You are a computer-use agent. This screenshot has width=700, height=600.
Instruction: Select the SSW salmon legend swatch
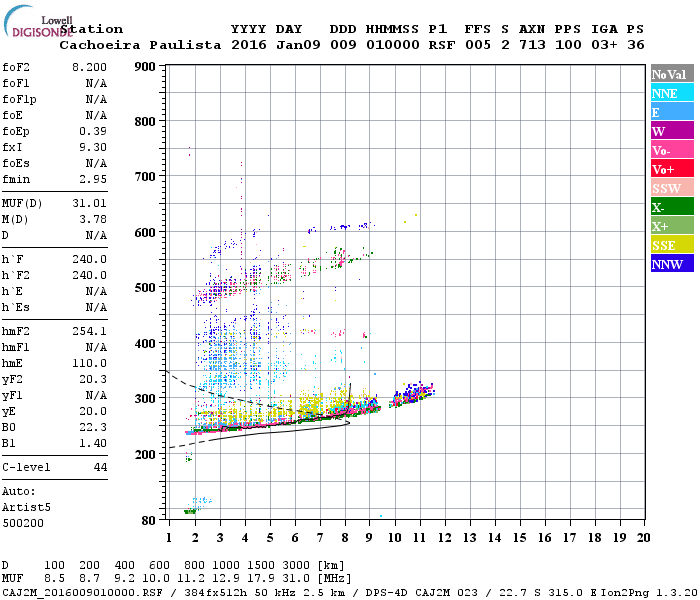(x=672, y=188)
